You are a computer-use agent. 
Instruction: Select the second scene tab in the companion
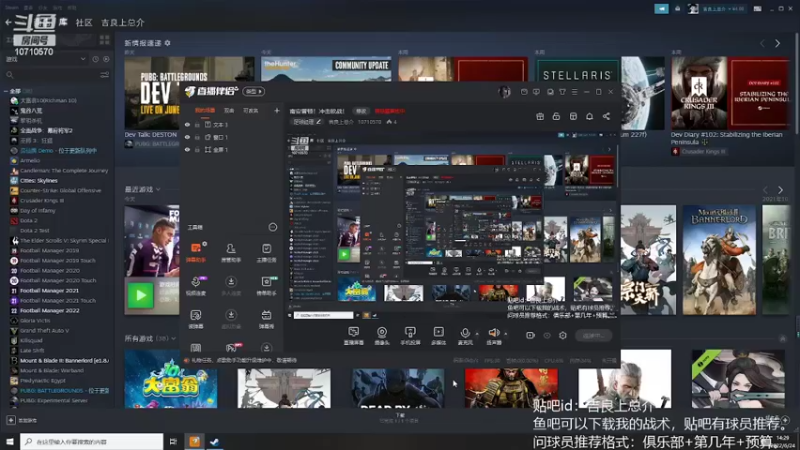point(229,110)
